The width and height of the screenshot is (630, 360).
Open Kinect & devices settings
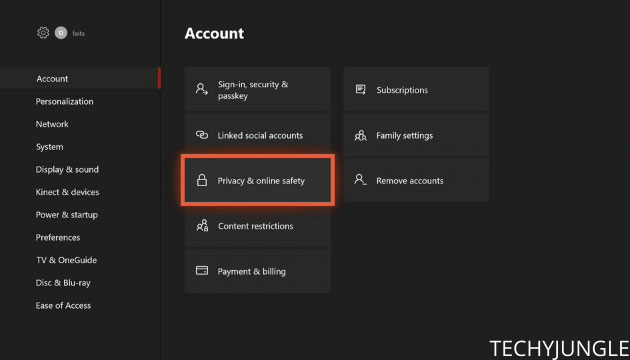click(67, 192)
